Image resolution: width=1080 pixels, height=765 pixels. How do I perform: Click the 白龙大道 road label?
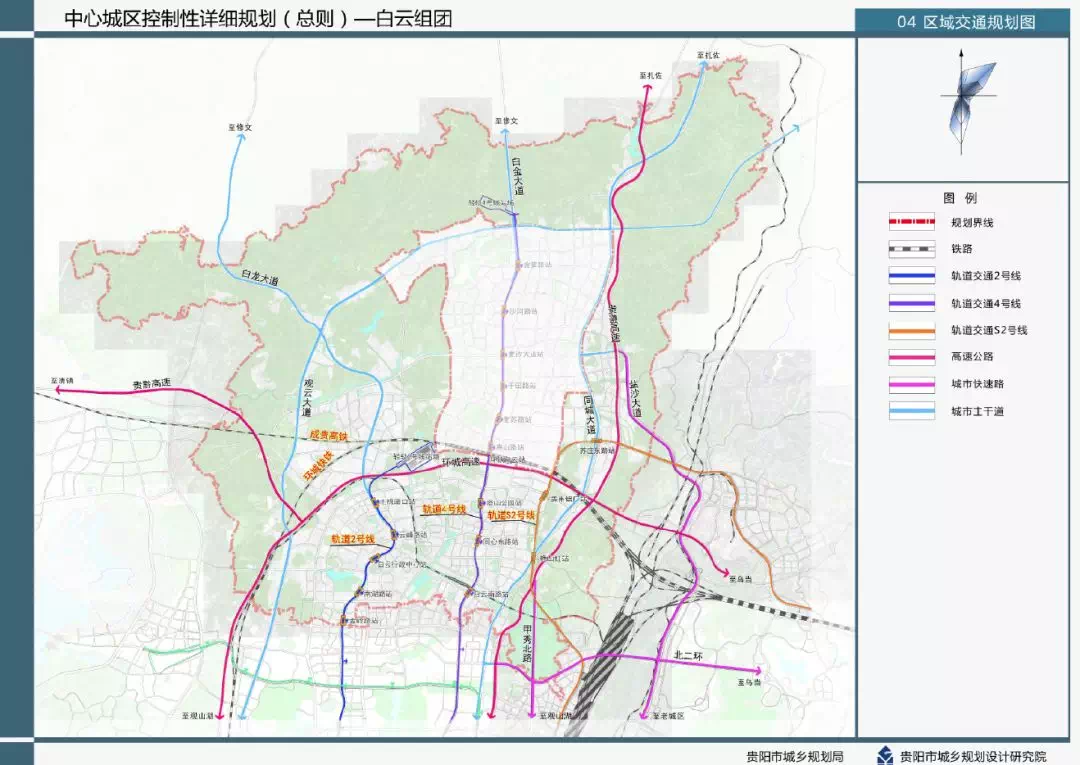click(x=260, y=277)
